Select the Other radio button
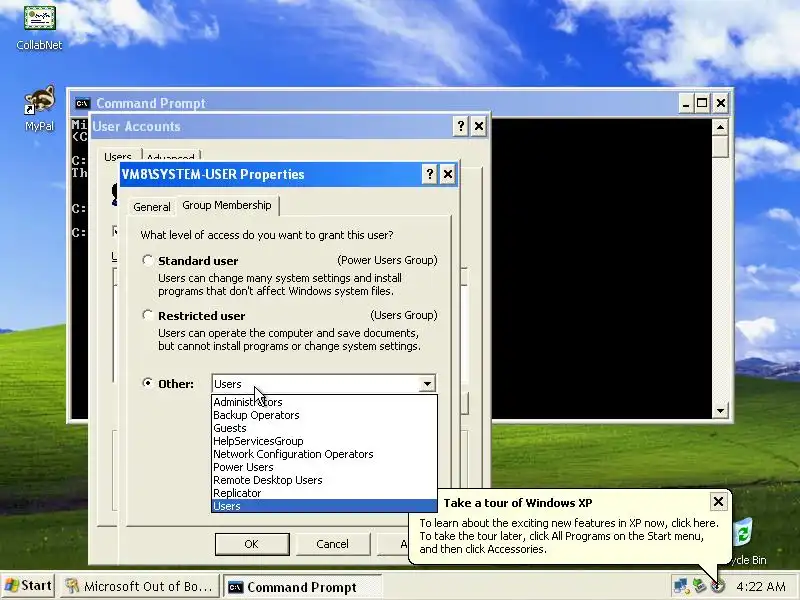This screenshot has width=800, height=600. (x=147, y=383)
